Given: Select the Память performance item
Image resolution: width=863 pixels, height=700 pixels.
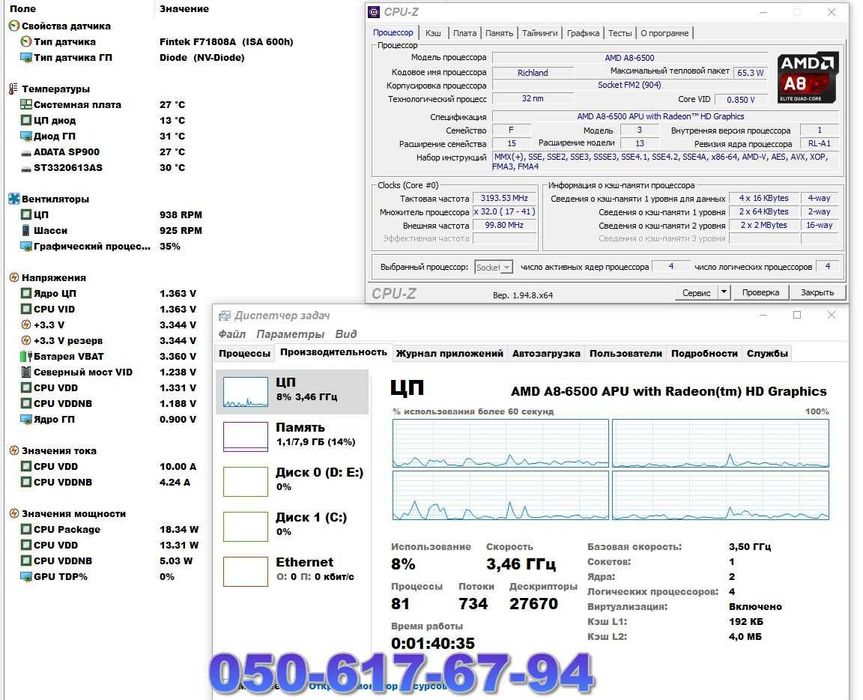Looking at the screenshot, I should pyautogui.click(x=293, y=436).
